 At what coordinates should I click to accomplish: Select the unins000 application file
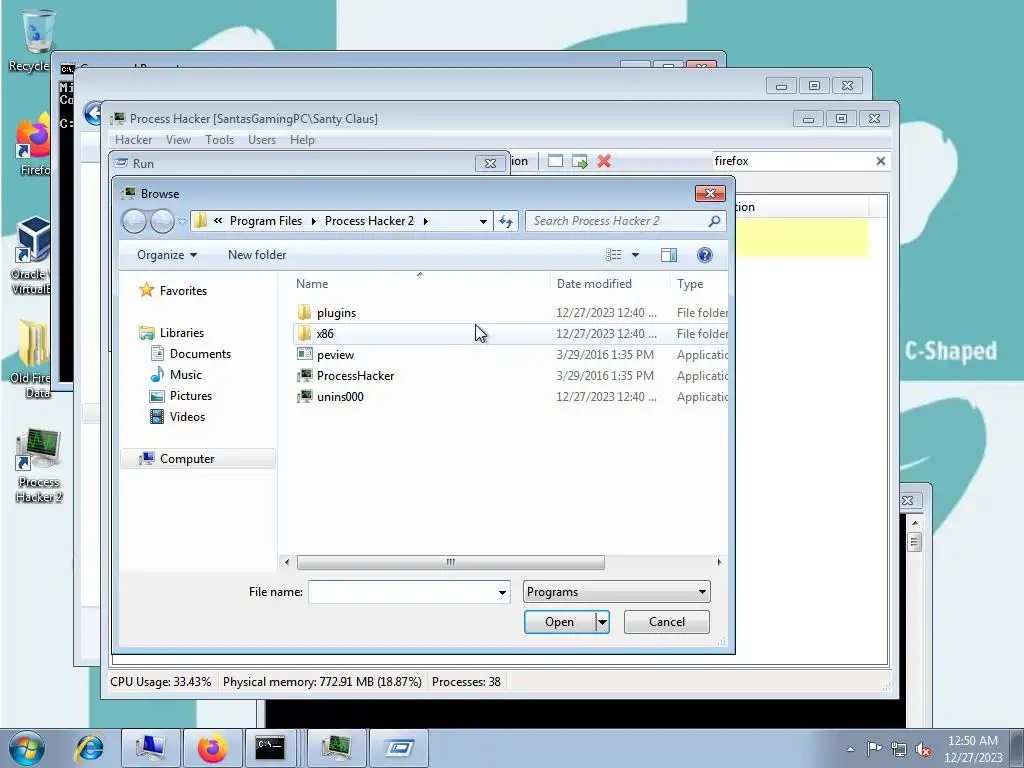[340, 396]
